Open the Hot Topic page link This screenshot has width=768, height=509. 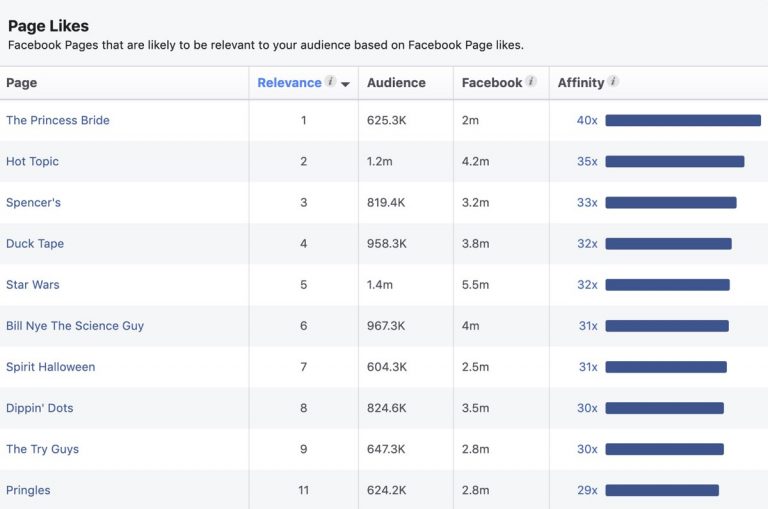32,161
